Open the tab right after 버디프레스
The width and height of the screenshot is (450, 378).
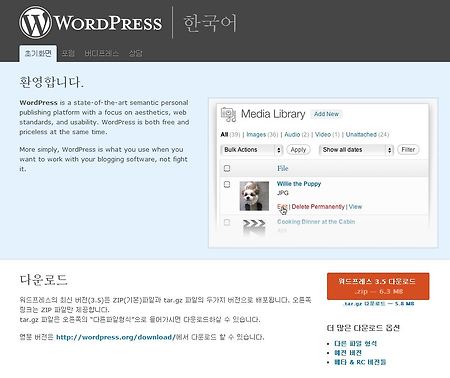pos(136,53)
